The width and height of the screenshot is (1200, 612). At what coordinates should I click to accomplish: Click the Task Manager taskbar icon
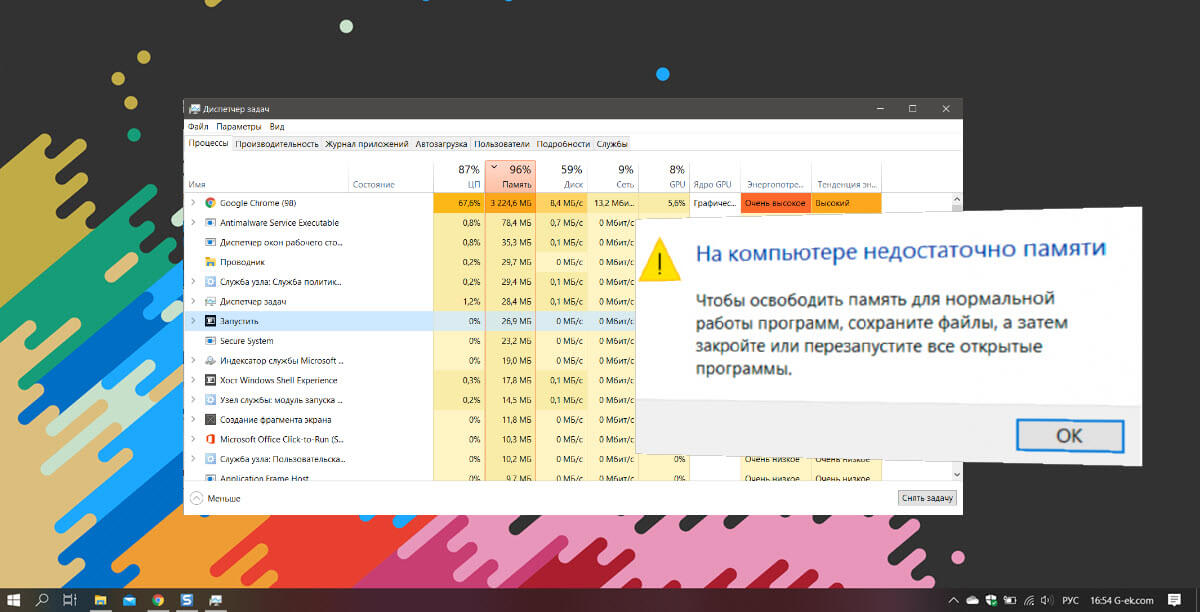[216, 600]
